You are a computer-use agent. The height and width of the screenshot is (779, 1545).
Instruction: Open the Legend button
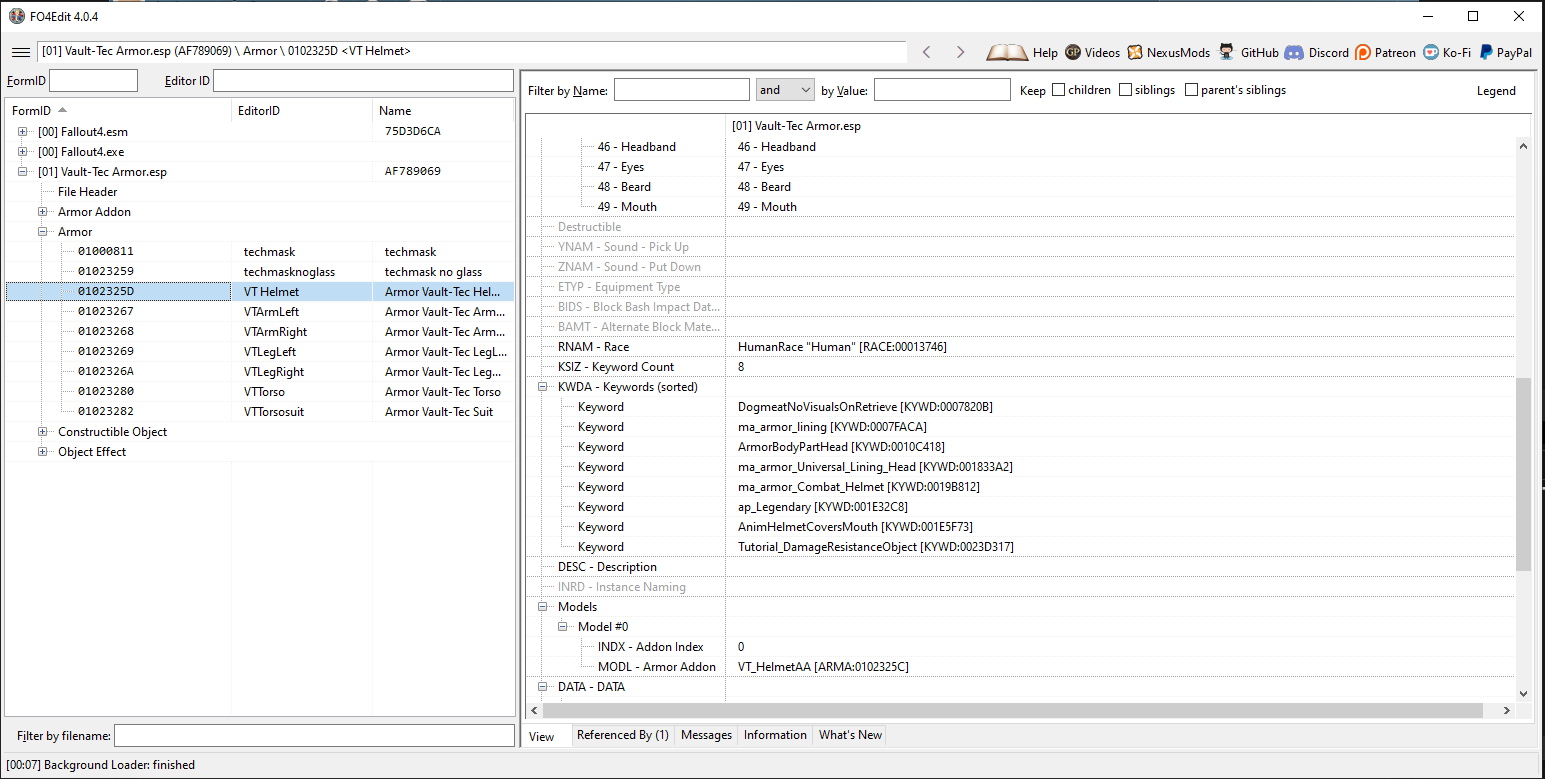click(x=1496, y=91)
